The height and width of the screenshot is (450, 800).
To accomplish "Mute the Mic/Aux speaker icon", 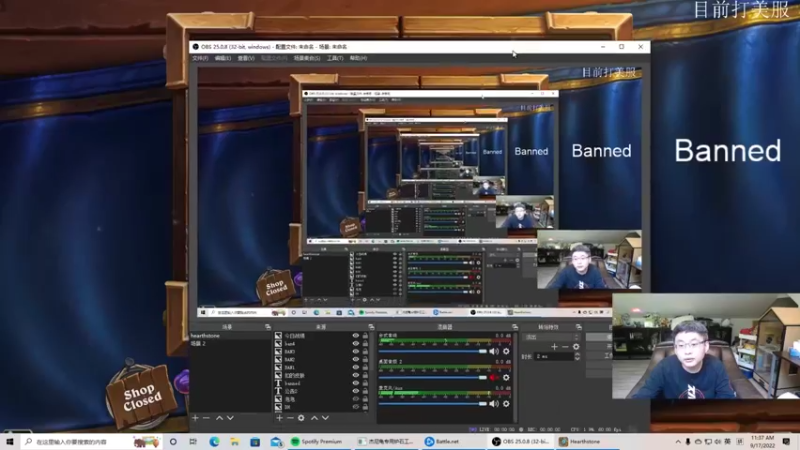I will click(x=494, y=404).
